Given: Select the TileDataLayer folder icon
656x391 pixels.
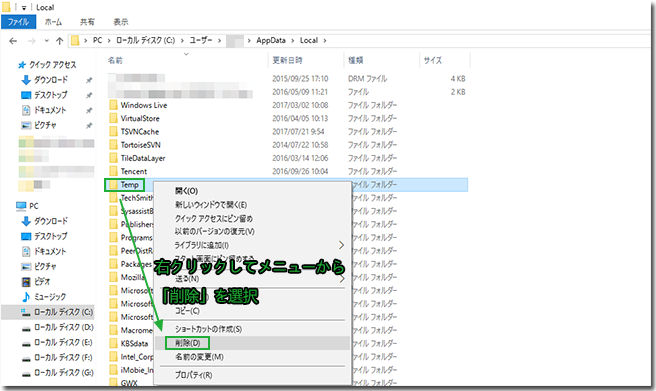Looking at the screenshot, I should coord(113,158).
